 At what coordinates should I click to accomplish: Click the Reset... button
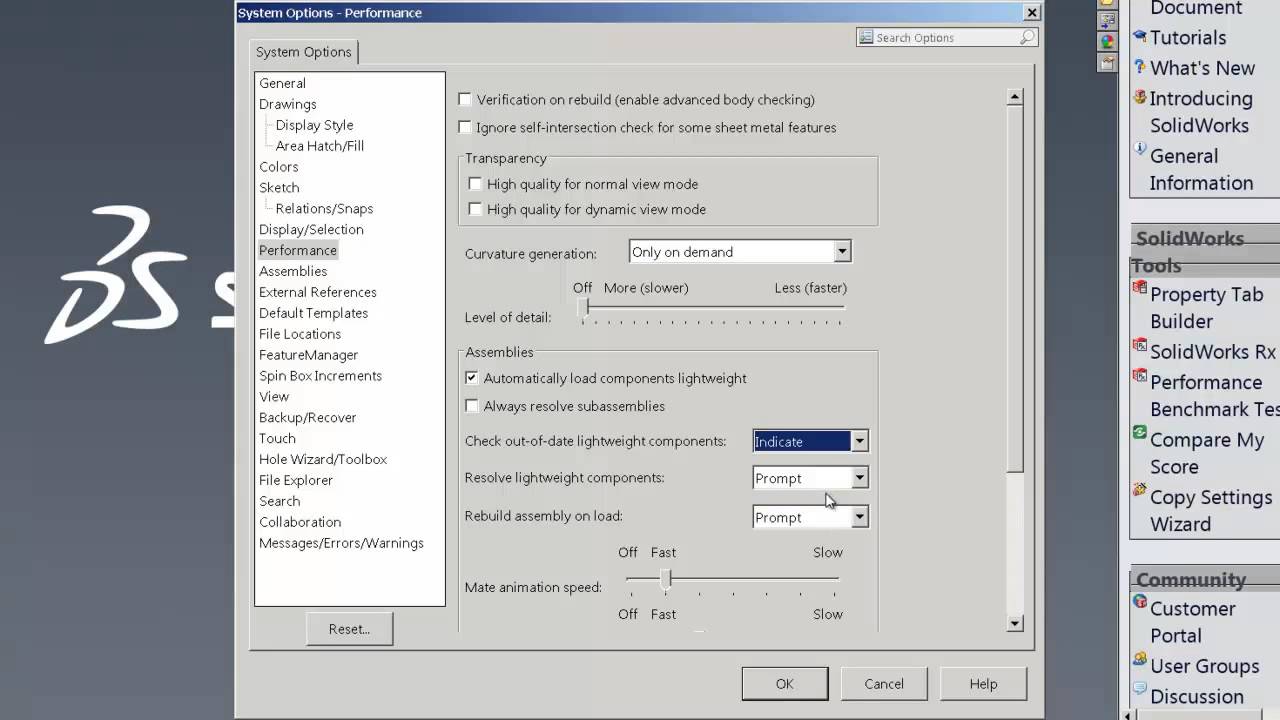point(349,629)
